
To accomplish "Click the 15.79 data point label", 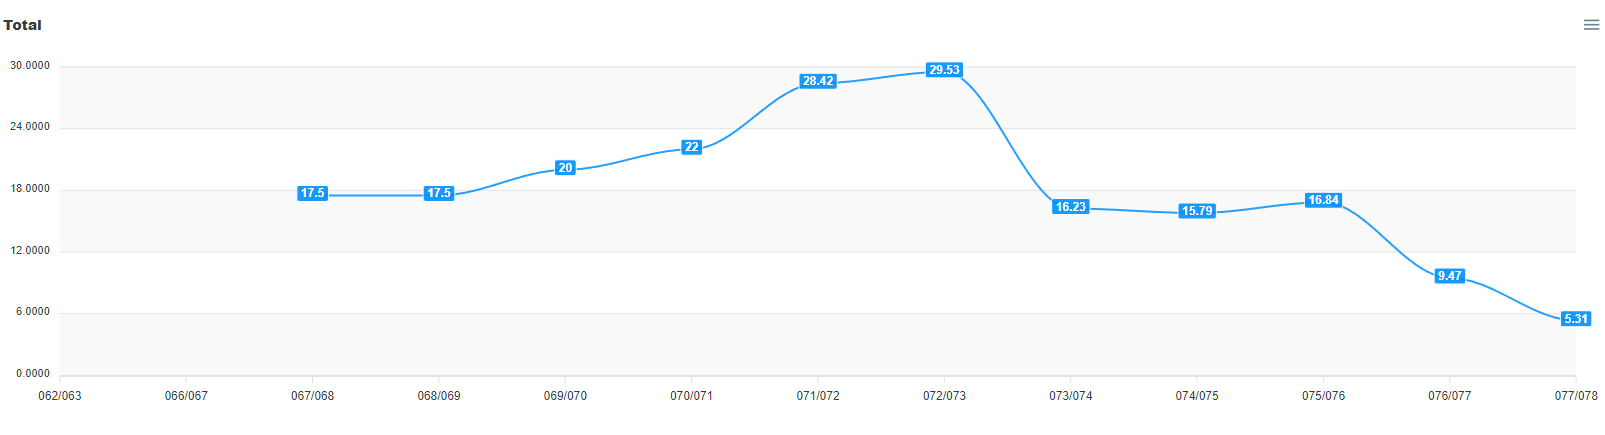I will pos(1197,211).
